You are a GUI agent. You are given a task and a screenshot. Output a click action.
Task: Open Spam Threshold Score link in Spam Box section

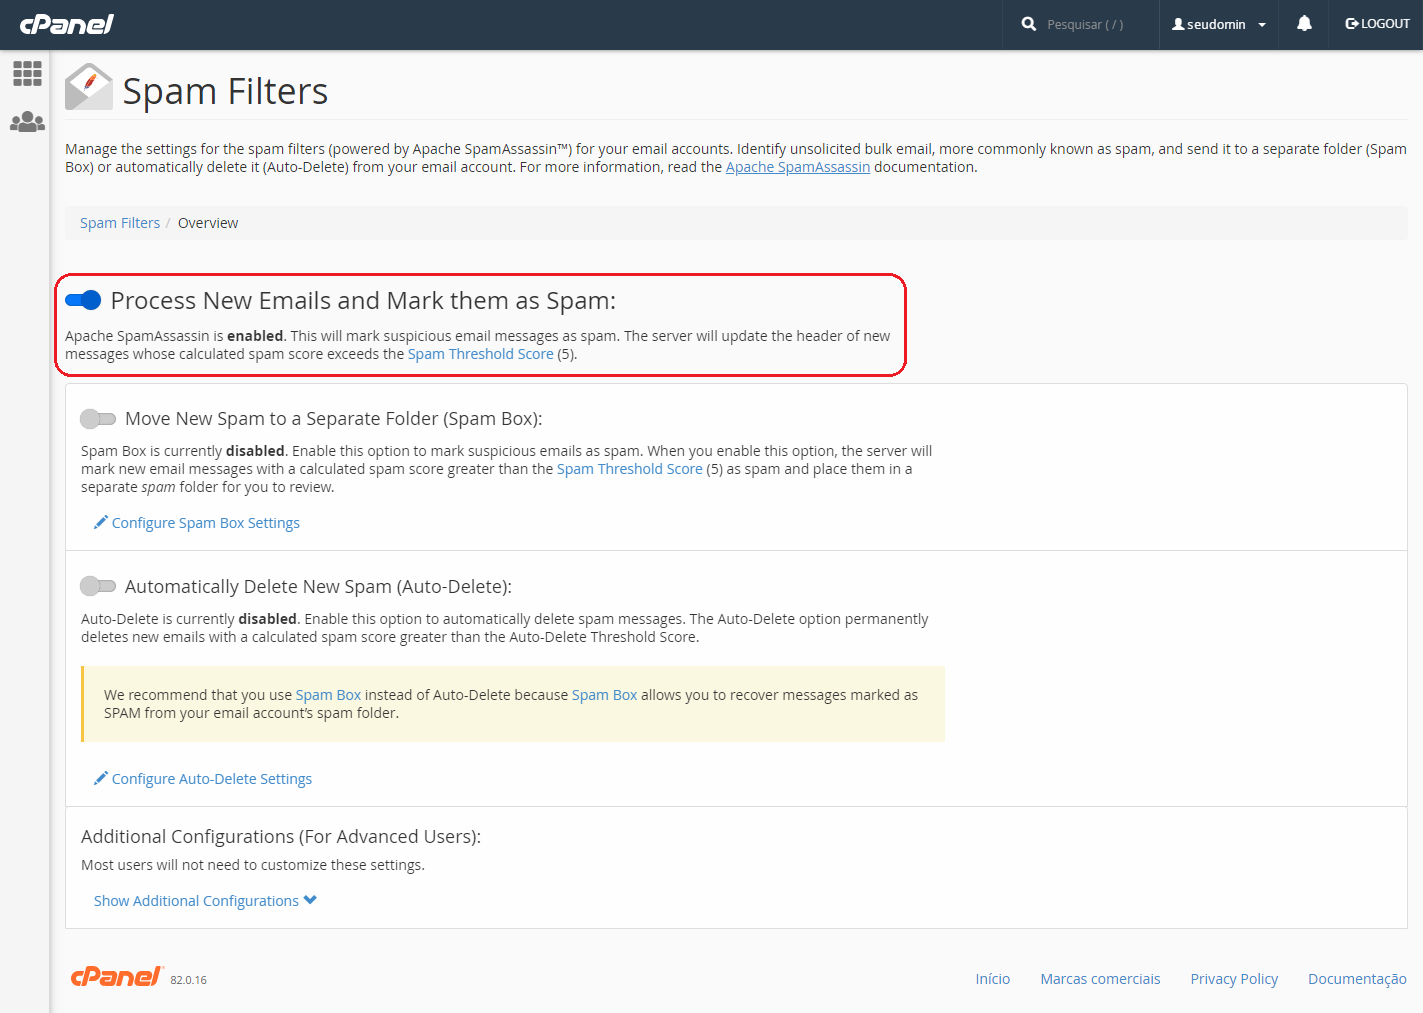pyautogui.click(x=630, y=469)
